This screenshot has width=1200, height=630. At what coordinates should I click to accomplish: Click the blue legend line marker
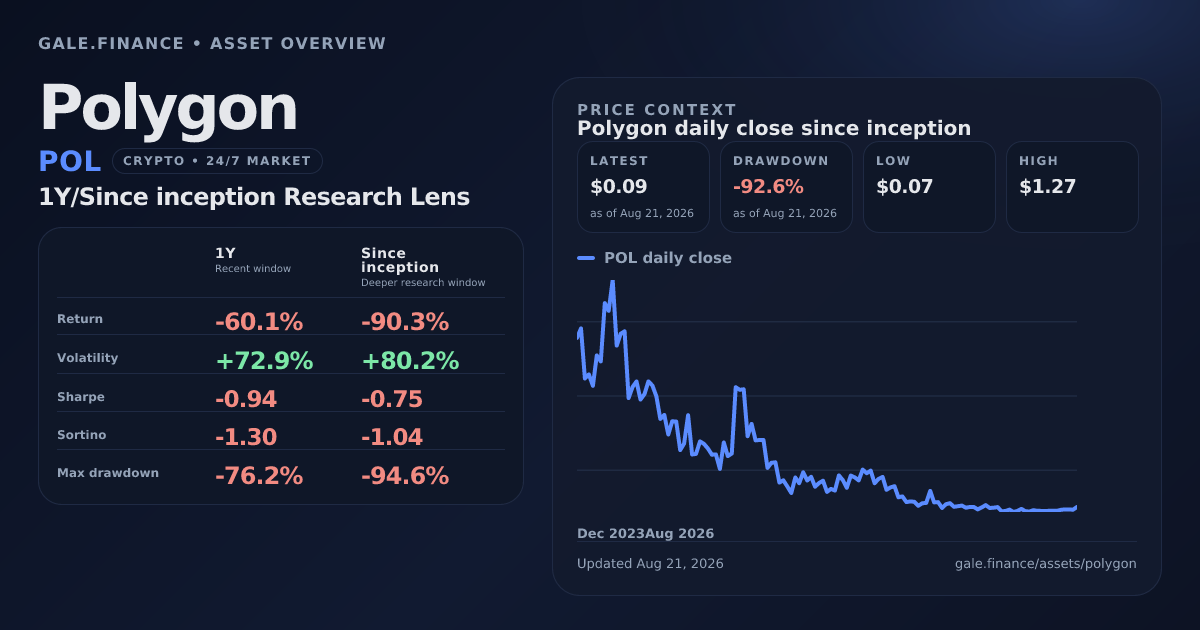[x=586, y=258]
